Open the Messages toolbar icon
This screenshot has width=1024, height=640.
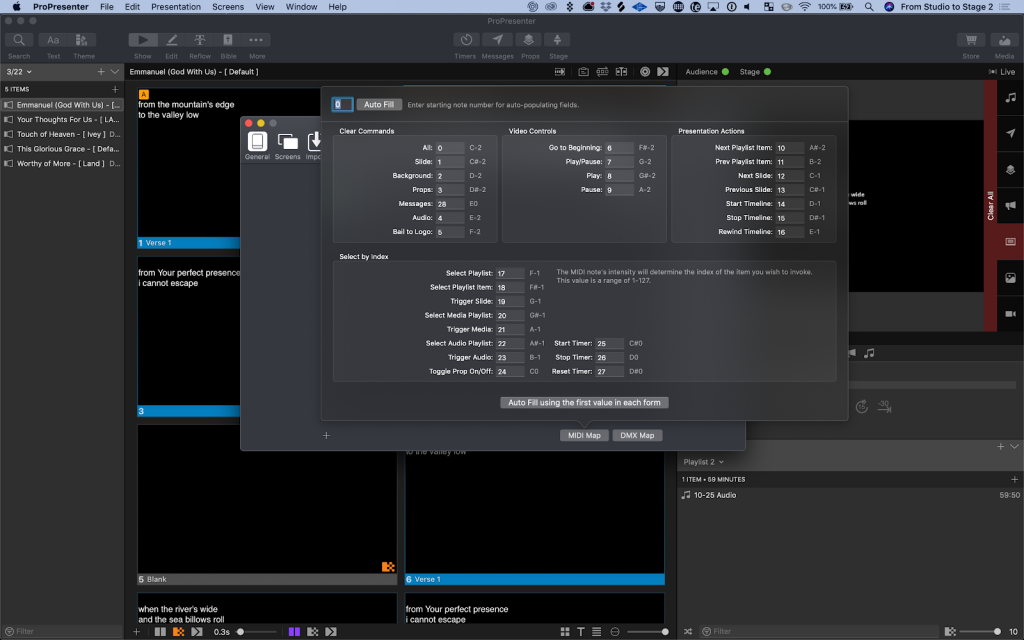pos(498,40)
